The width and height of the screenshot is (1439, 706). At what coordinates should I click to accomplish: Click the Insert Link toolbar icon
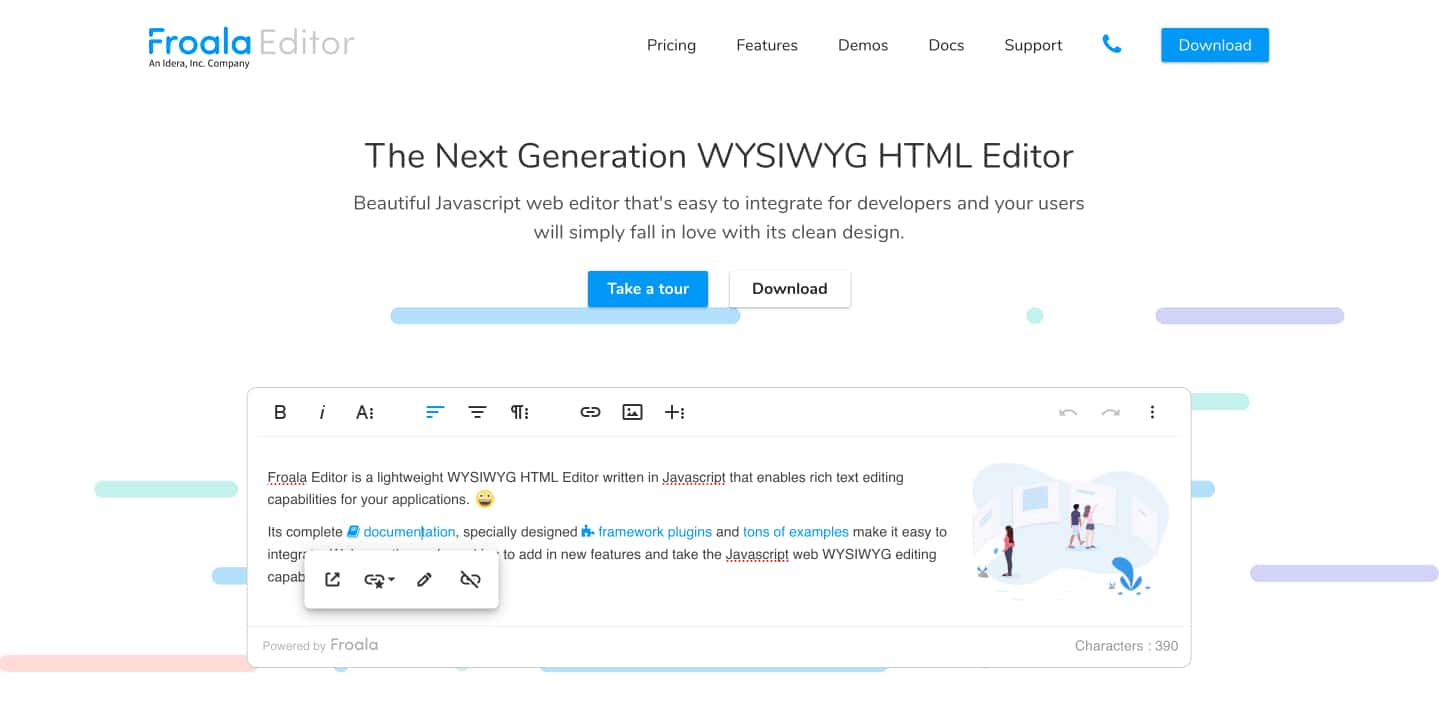590,412
